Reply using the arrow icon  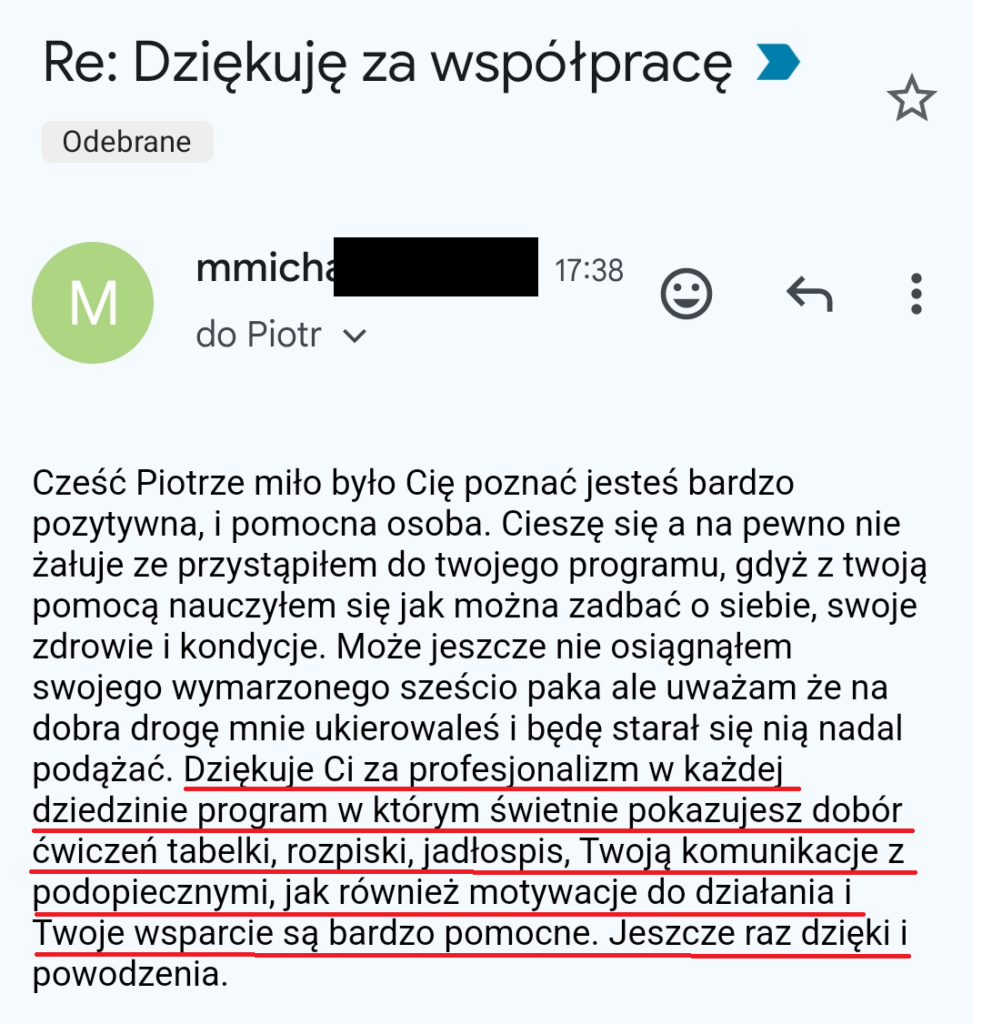pyautogui.click(x=809, y=294)
